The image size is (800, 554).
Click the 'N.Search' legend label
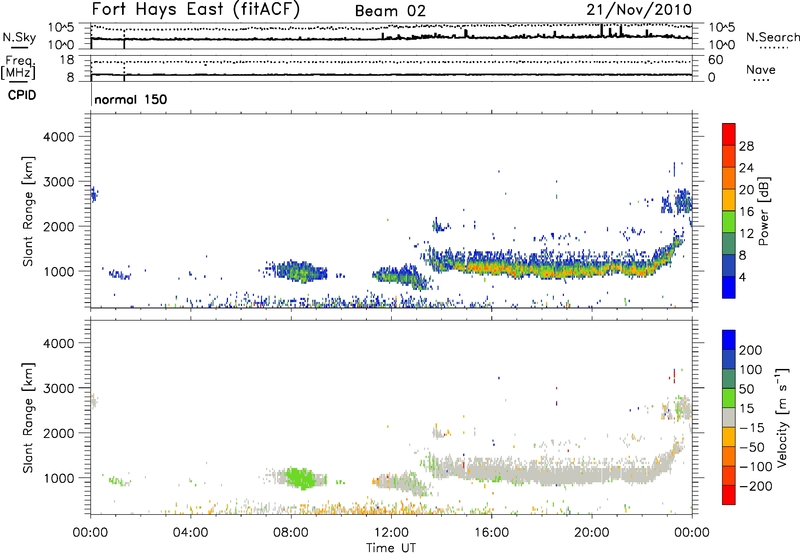click(772, 37)
